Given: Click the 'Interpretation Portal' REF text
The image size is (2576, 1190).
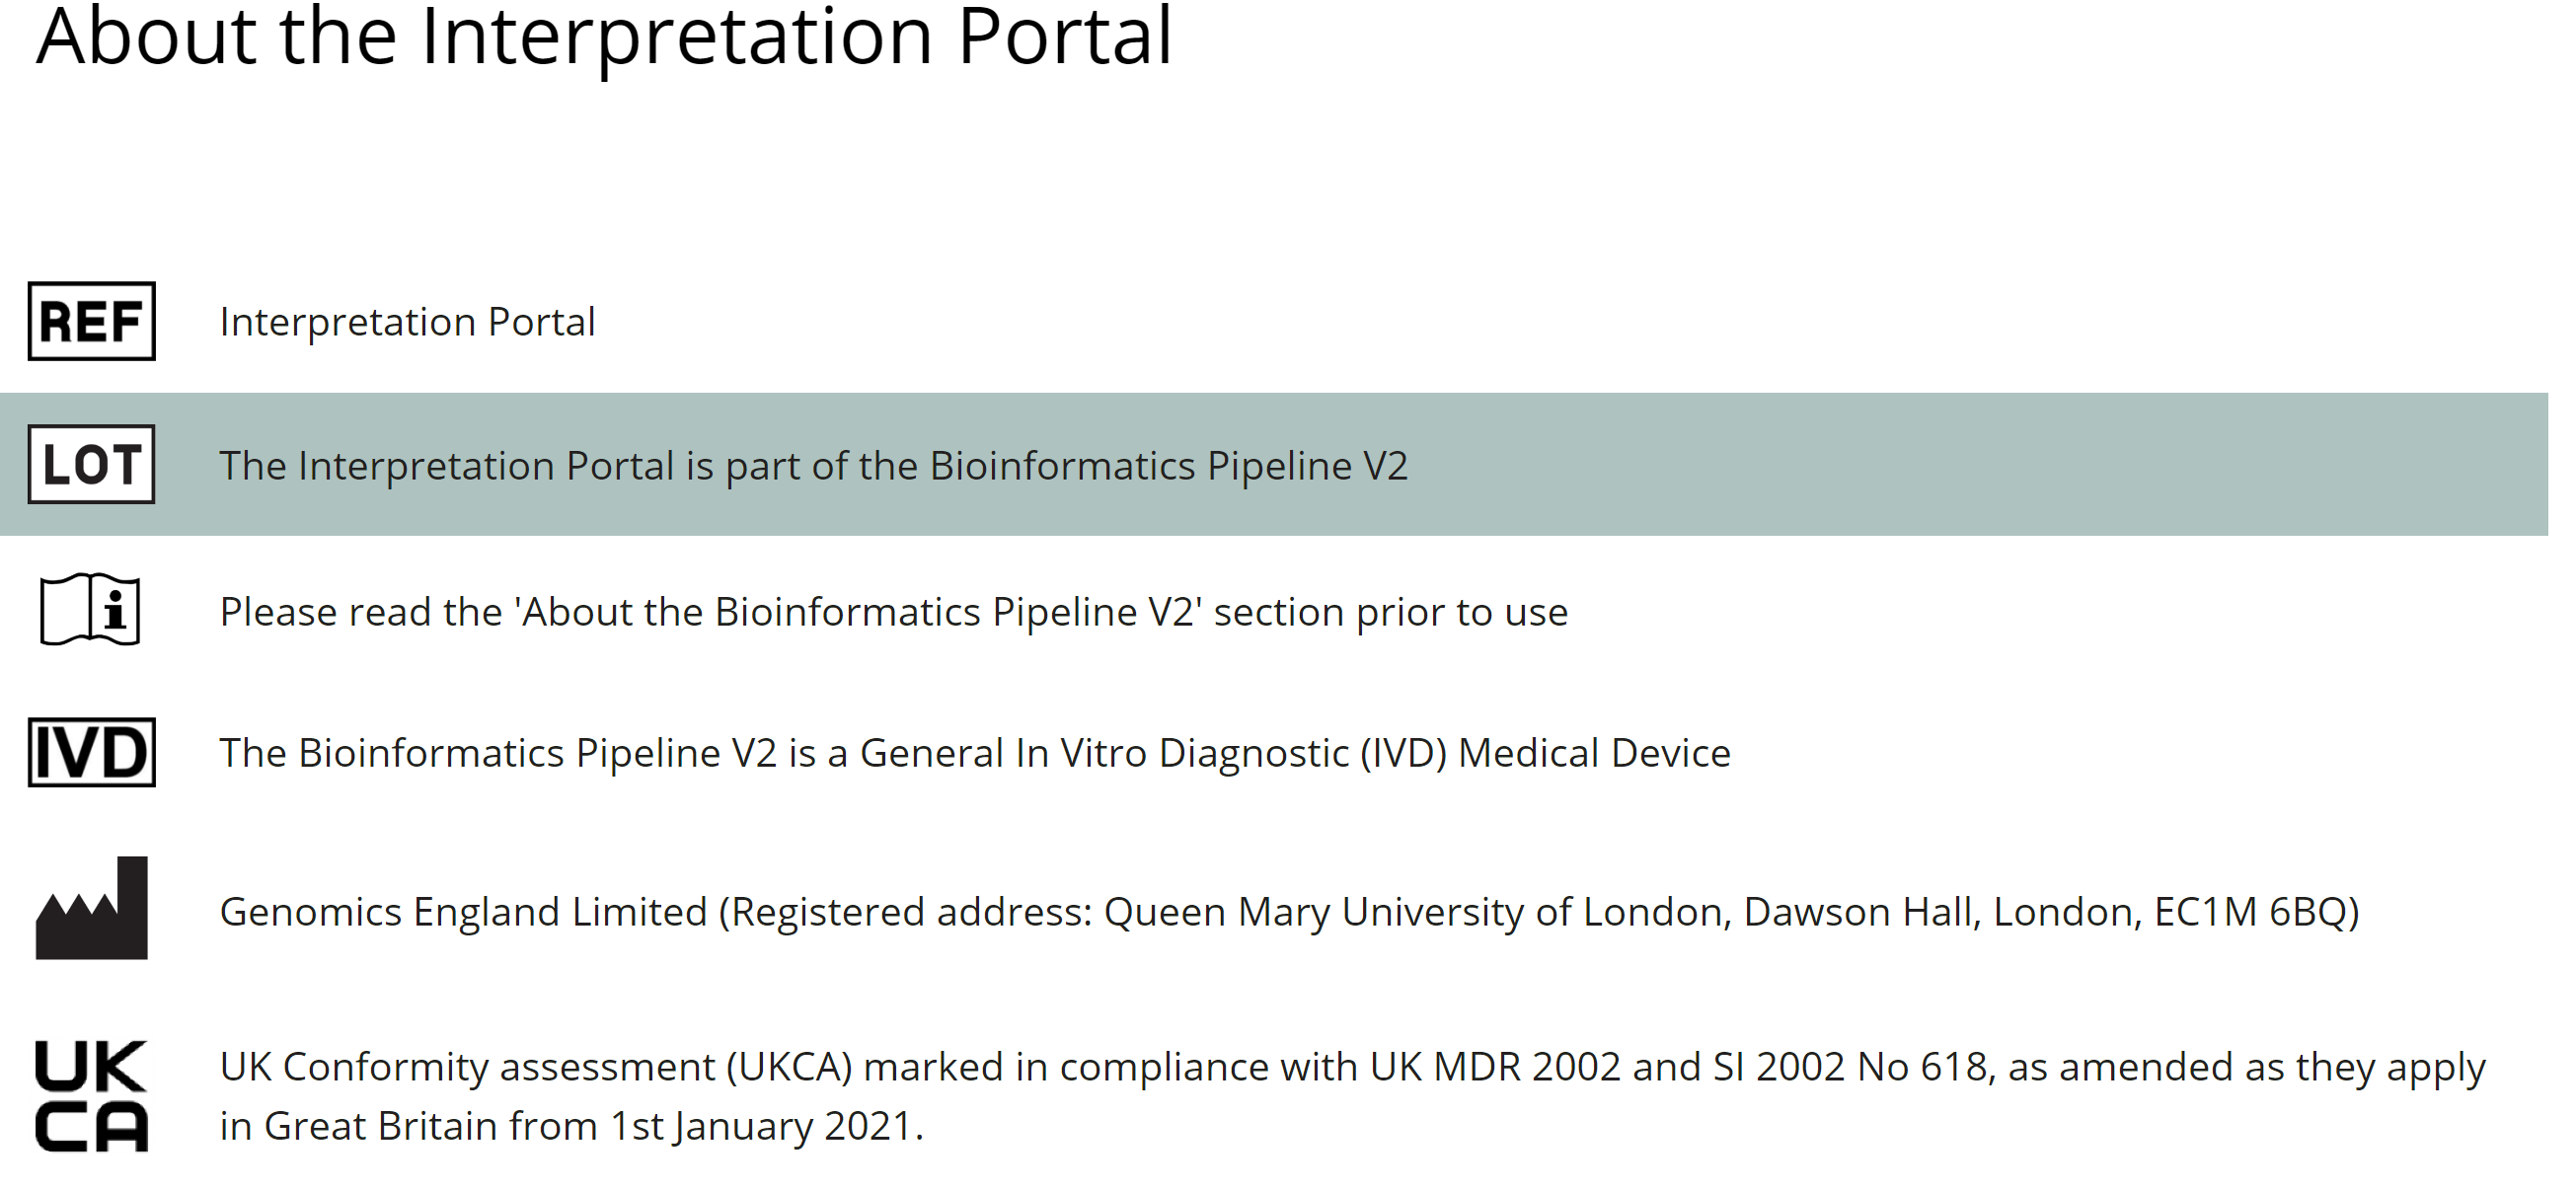Looking at the screenshot, I should [408, 322].
